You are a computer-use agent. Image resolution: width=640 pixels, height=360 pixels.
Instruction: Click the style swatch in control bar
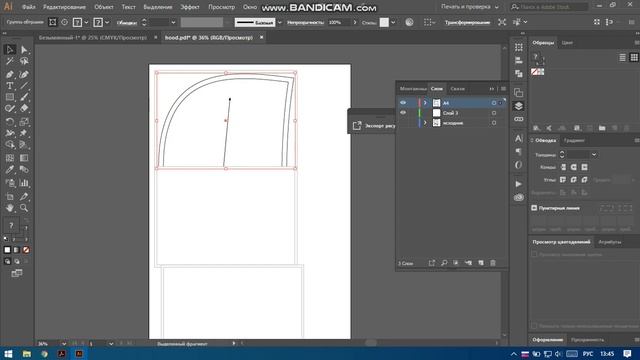pyautogui.click(x=384, y=23)
